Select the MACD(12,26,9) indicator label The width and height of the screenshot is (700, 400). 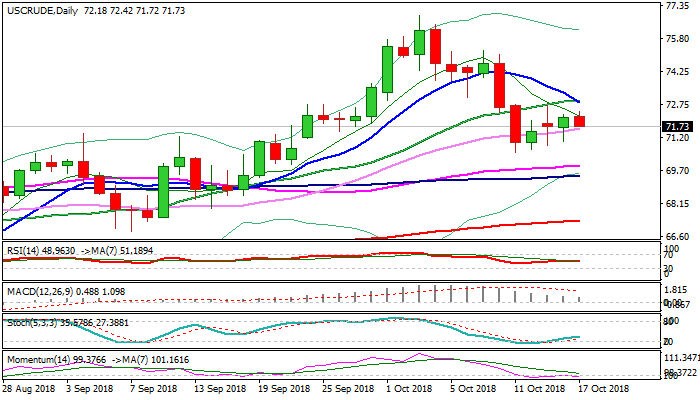36,290
